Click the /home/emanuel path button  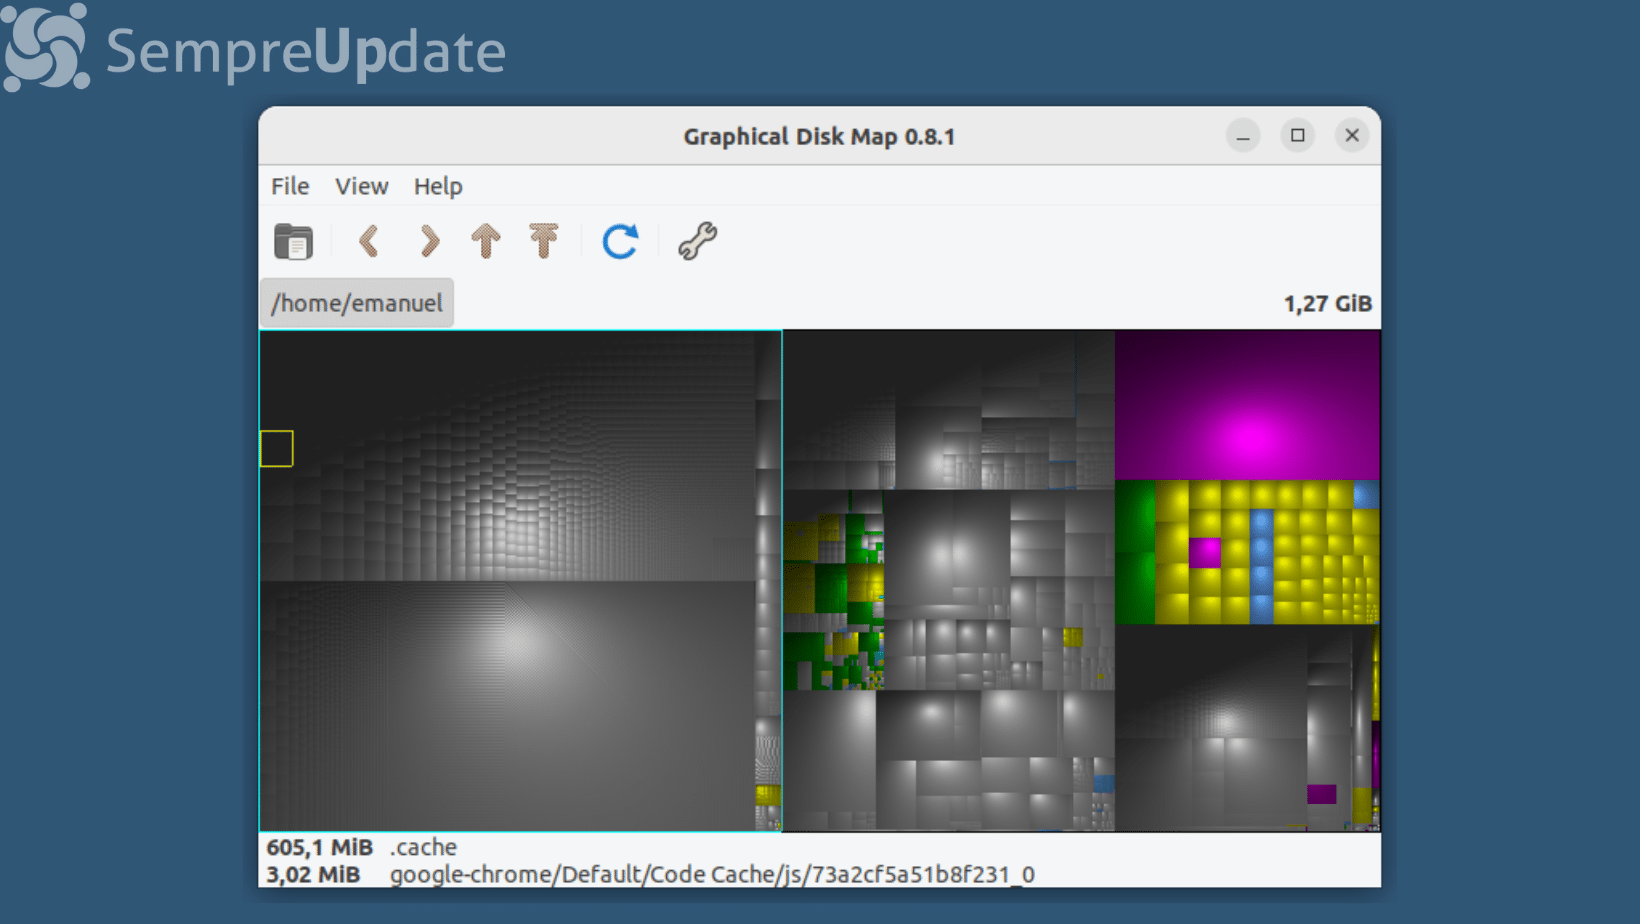click(357, 303)
